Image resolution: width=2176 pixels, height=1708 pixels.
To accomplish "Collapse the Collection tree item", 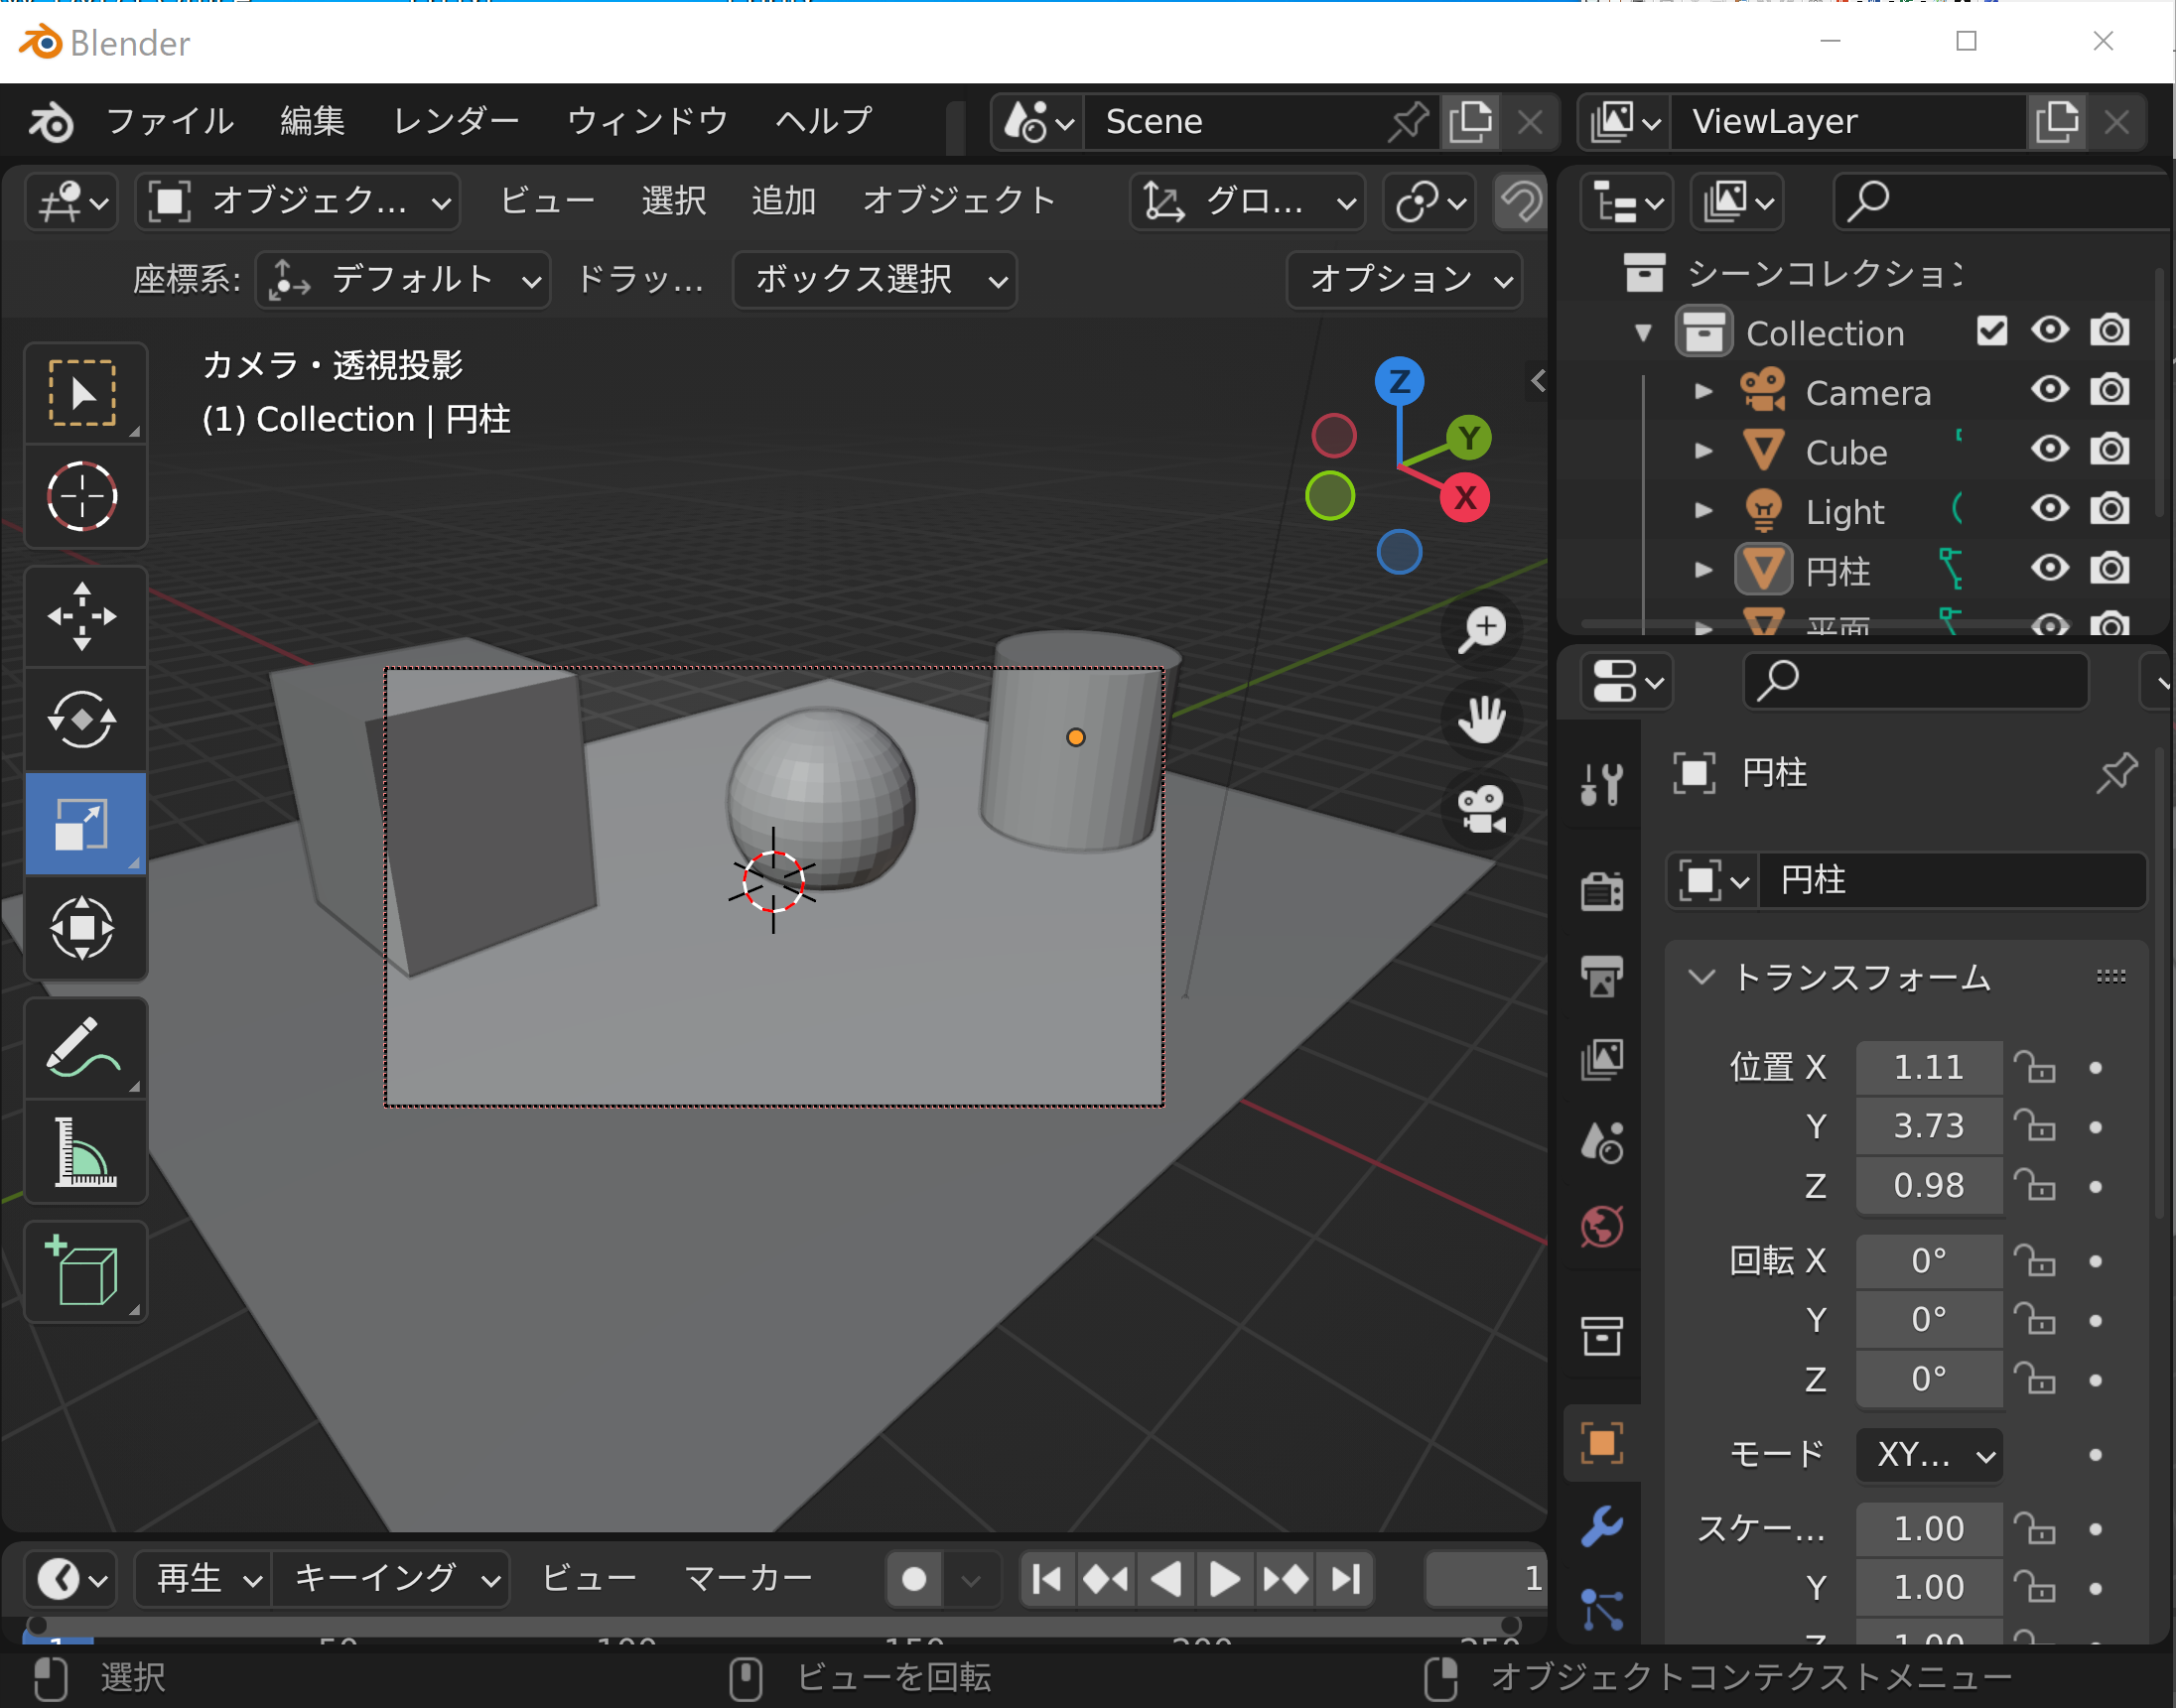I will pyautogui.click(x=1643, y=332).
